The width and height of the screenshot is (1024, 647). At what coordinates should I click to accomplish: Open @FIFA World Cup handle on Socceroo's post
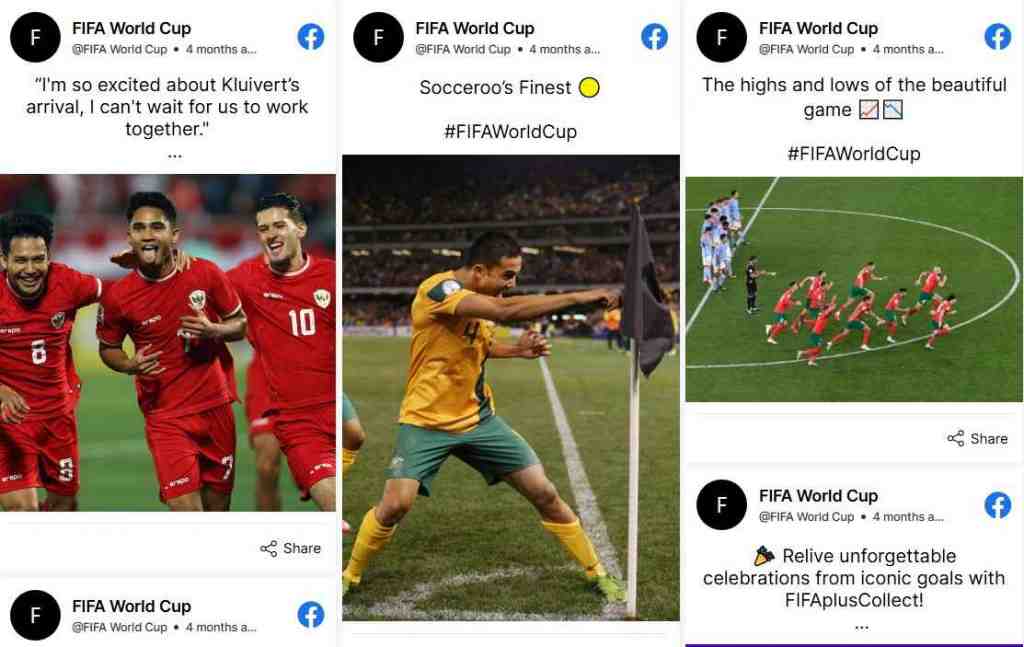pos(463,50)
